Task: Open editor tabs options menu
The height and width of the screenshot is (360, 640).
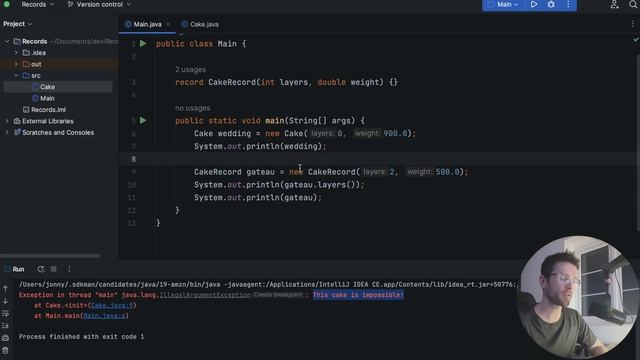Action: pos(633,24)
